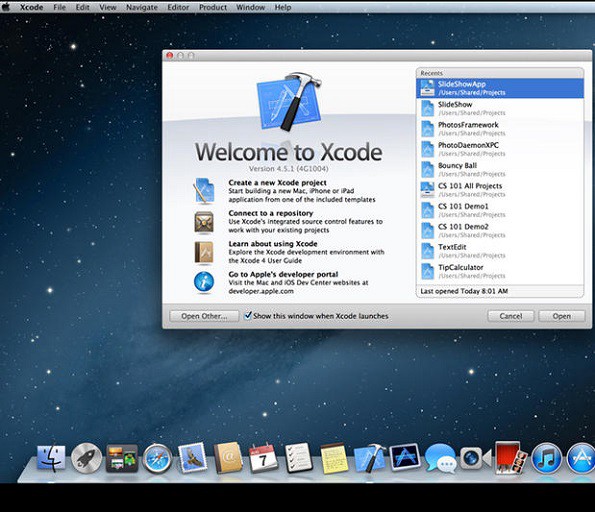Open Safari from the Dock
Screen dimensions: 595x512
tap(157, 458)
